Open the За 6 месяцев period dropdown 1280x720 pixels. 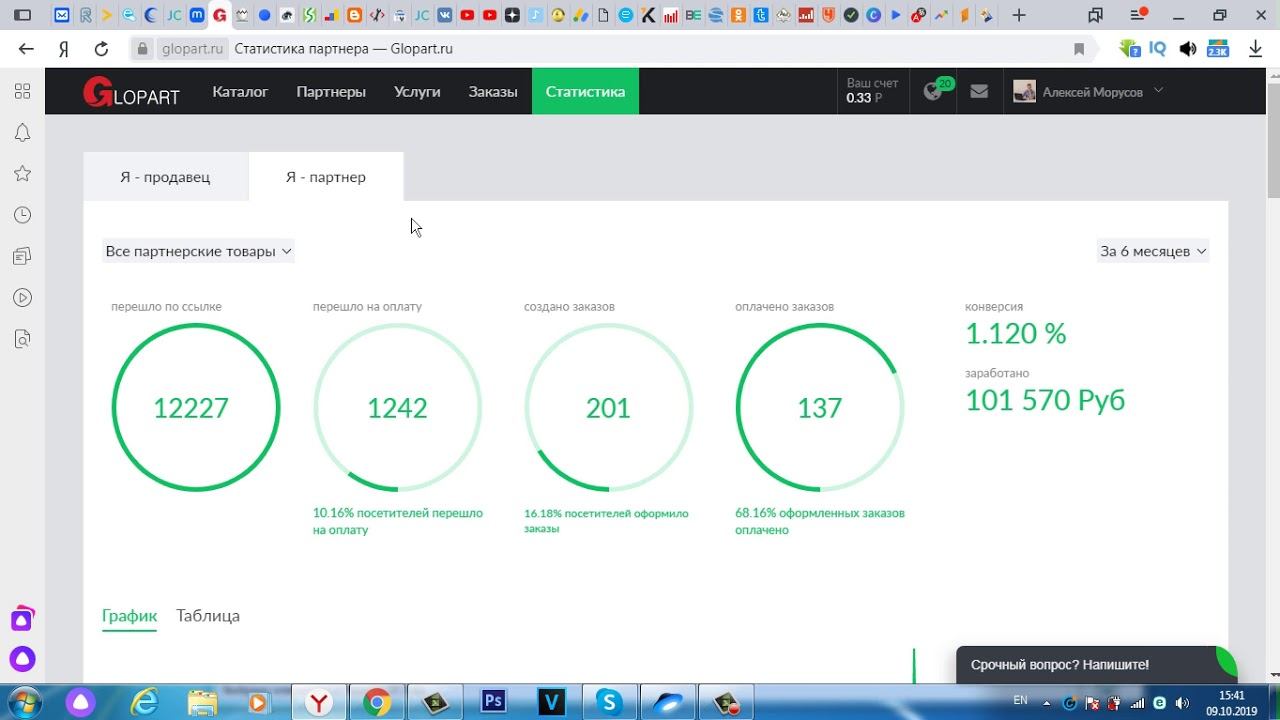click(1153, 251)
